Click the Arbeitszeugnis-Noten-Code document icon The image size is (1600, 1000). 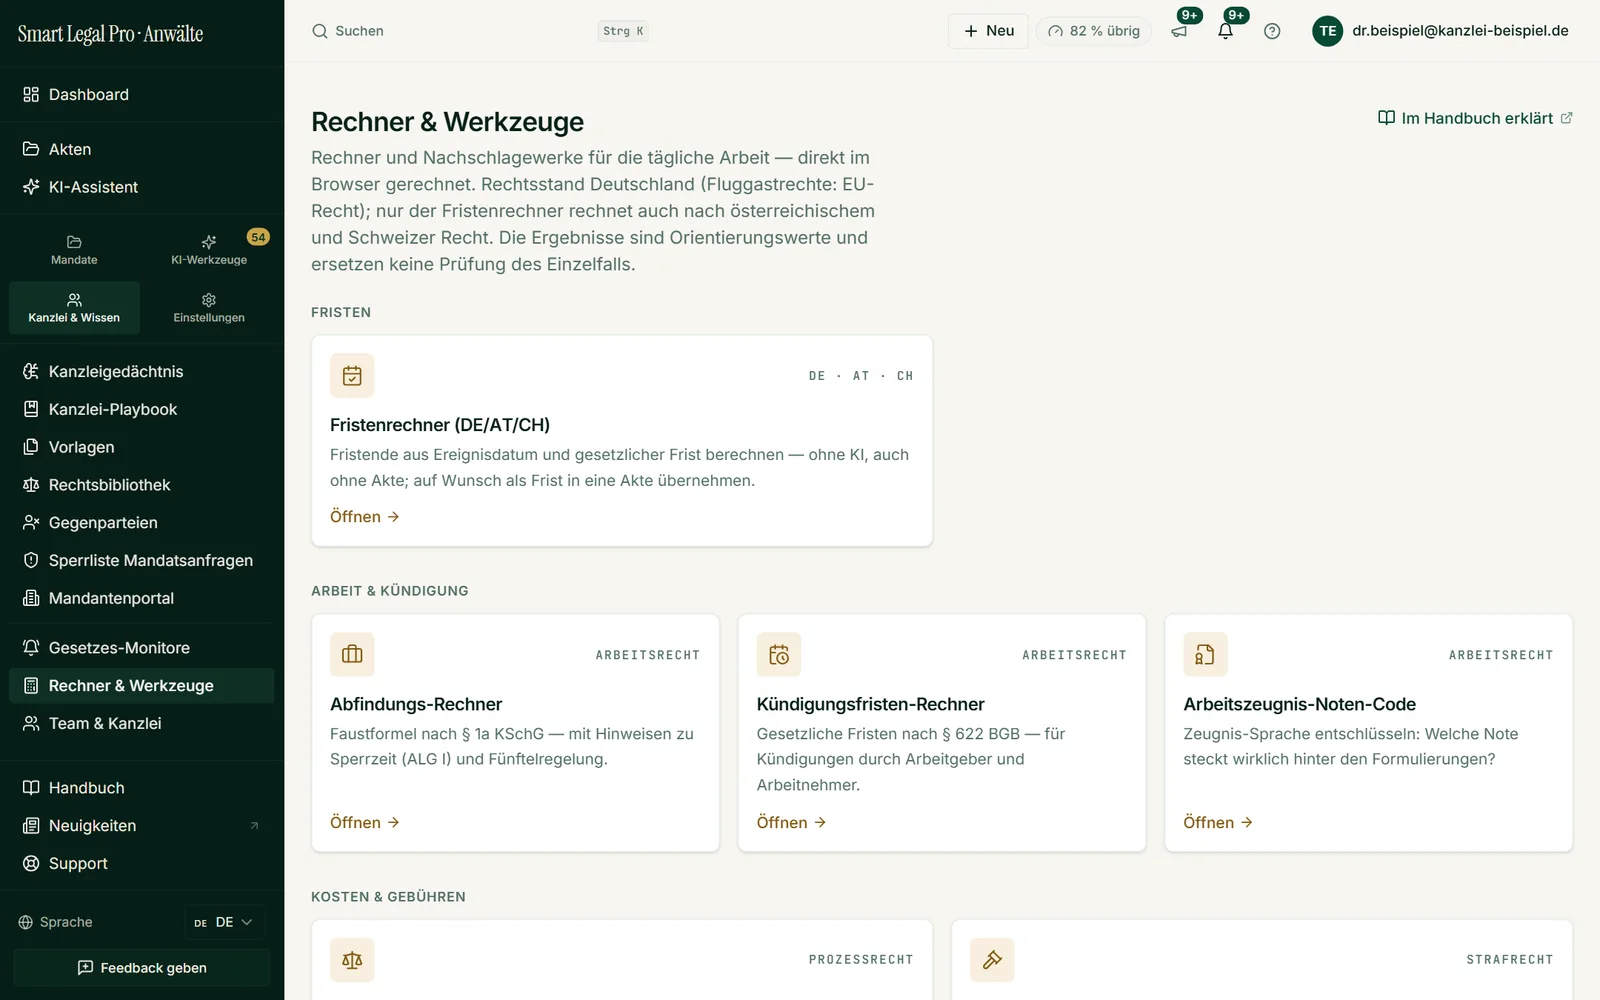click(1205, 654)
